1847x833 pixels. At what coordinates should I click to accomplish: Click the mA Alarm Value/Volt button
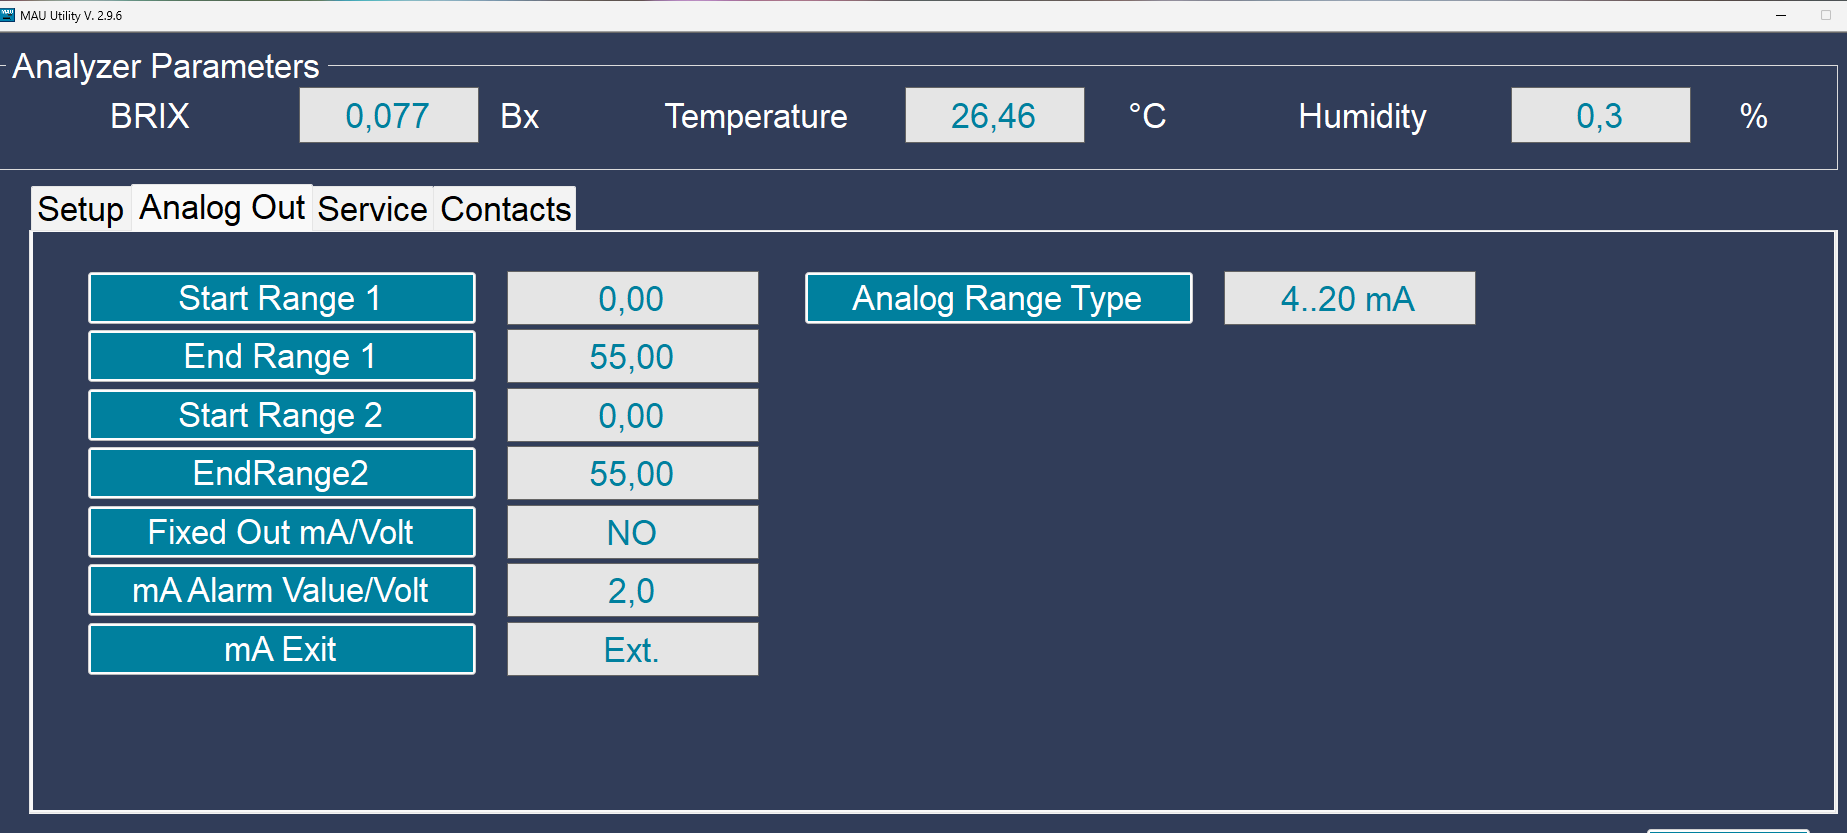pos(282,590)
